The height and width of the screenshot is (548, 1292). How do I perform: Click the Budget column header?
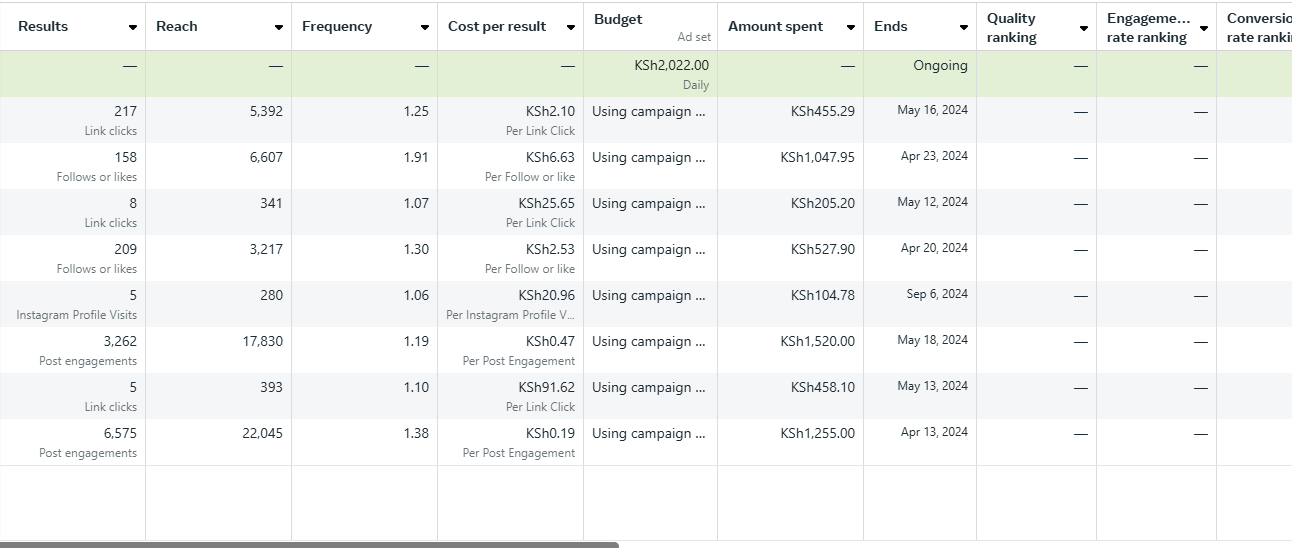pos(618,19)
